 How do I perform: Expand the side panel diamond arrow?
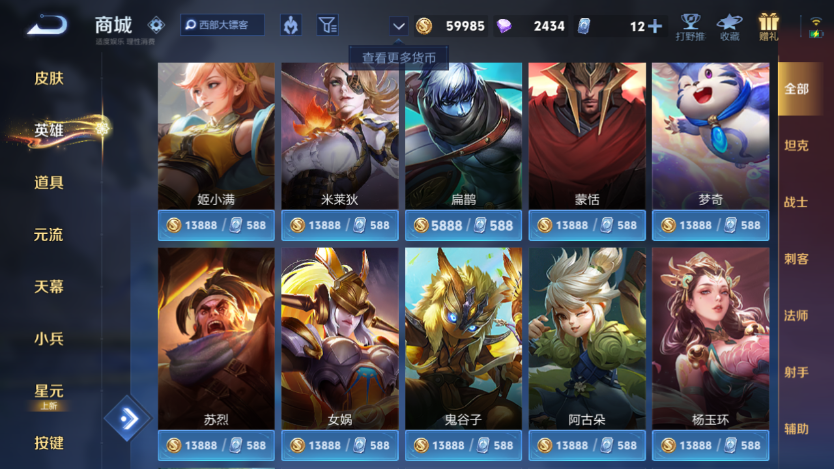coord(128,418)
